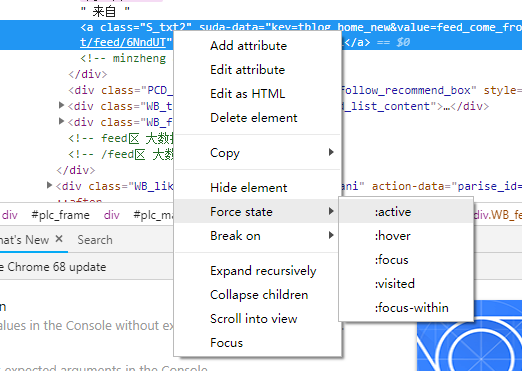
Task: Select the feed区 comment line
Action: (x=121, y=138)
